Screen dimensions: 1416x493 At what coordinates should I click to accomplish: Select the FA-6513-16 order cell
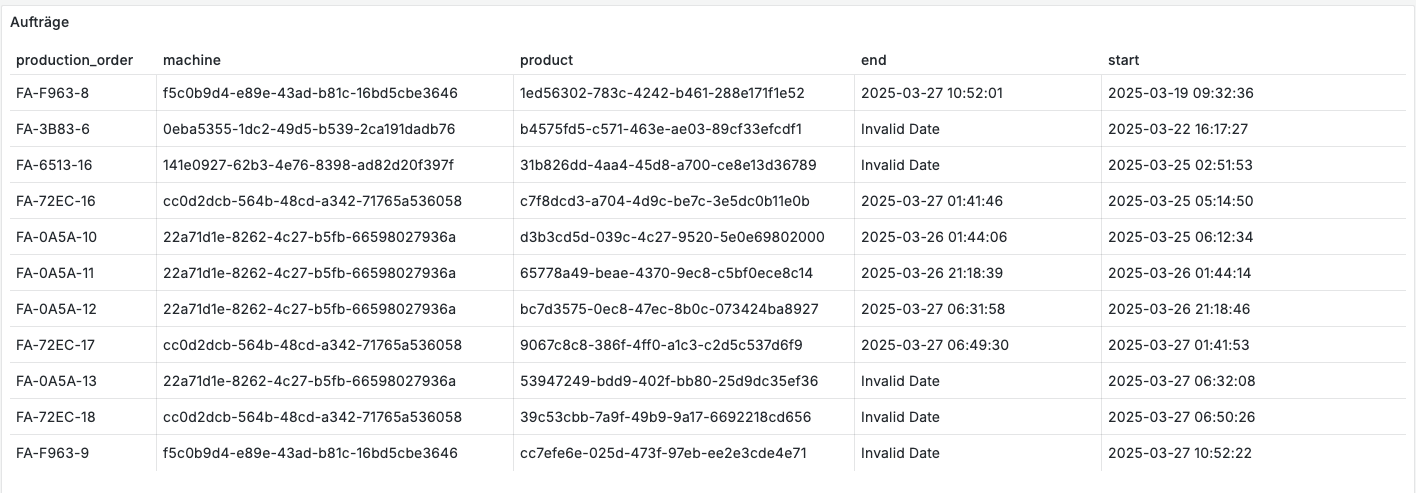56,165
